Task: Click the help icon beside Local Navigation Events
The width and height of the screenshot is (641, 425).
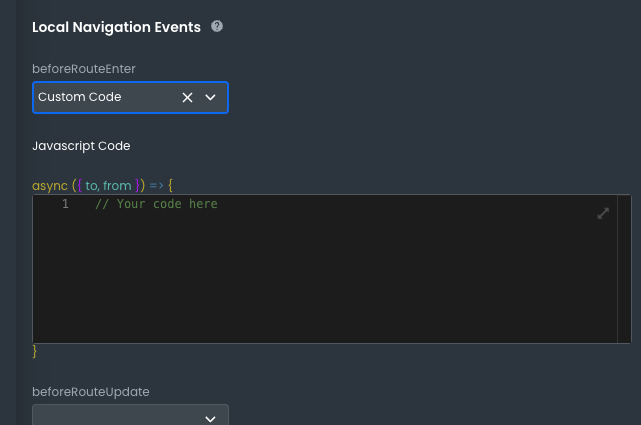Action: (217, 27)
